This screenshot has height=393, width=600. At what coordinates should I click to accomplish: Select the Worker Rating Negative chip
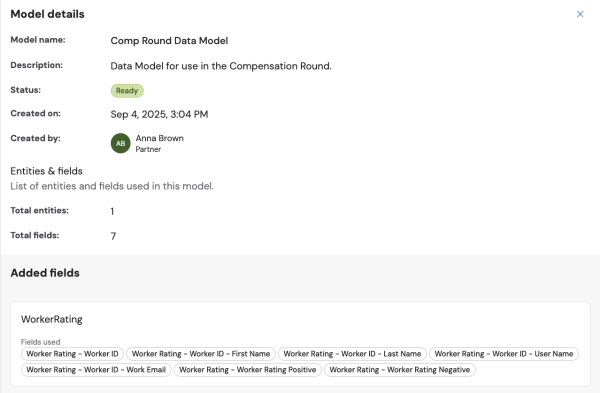pyautogui.click(x=399, y=370)
